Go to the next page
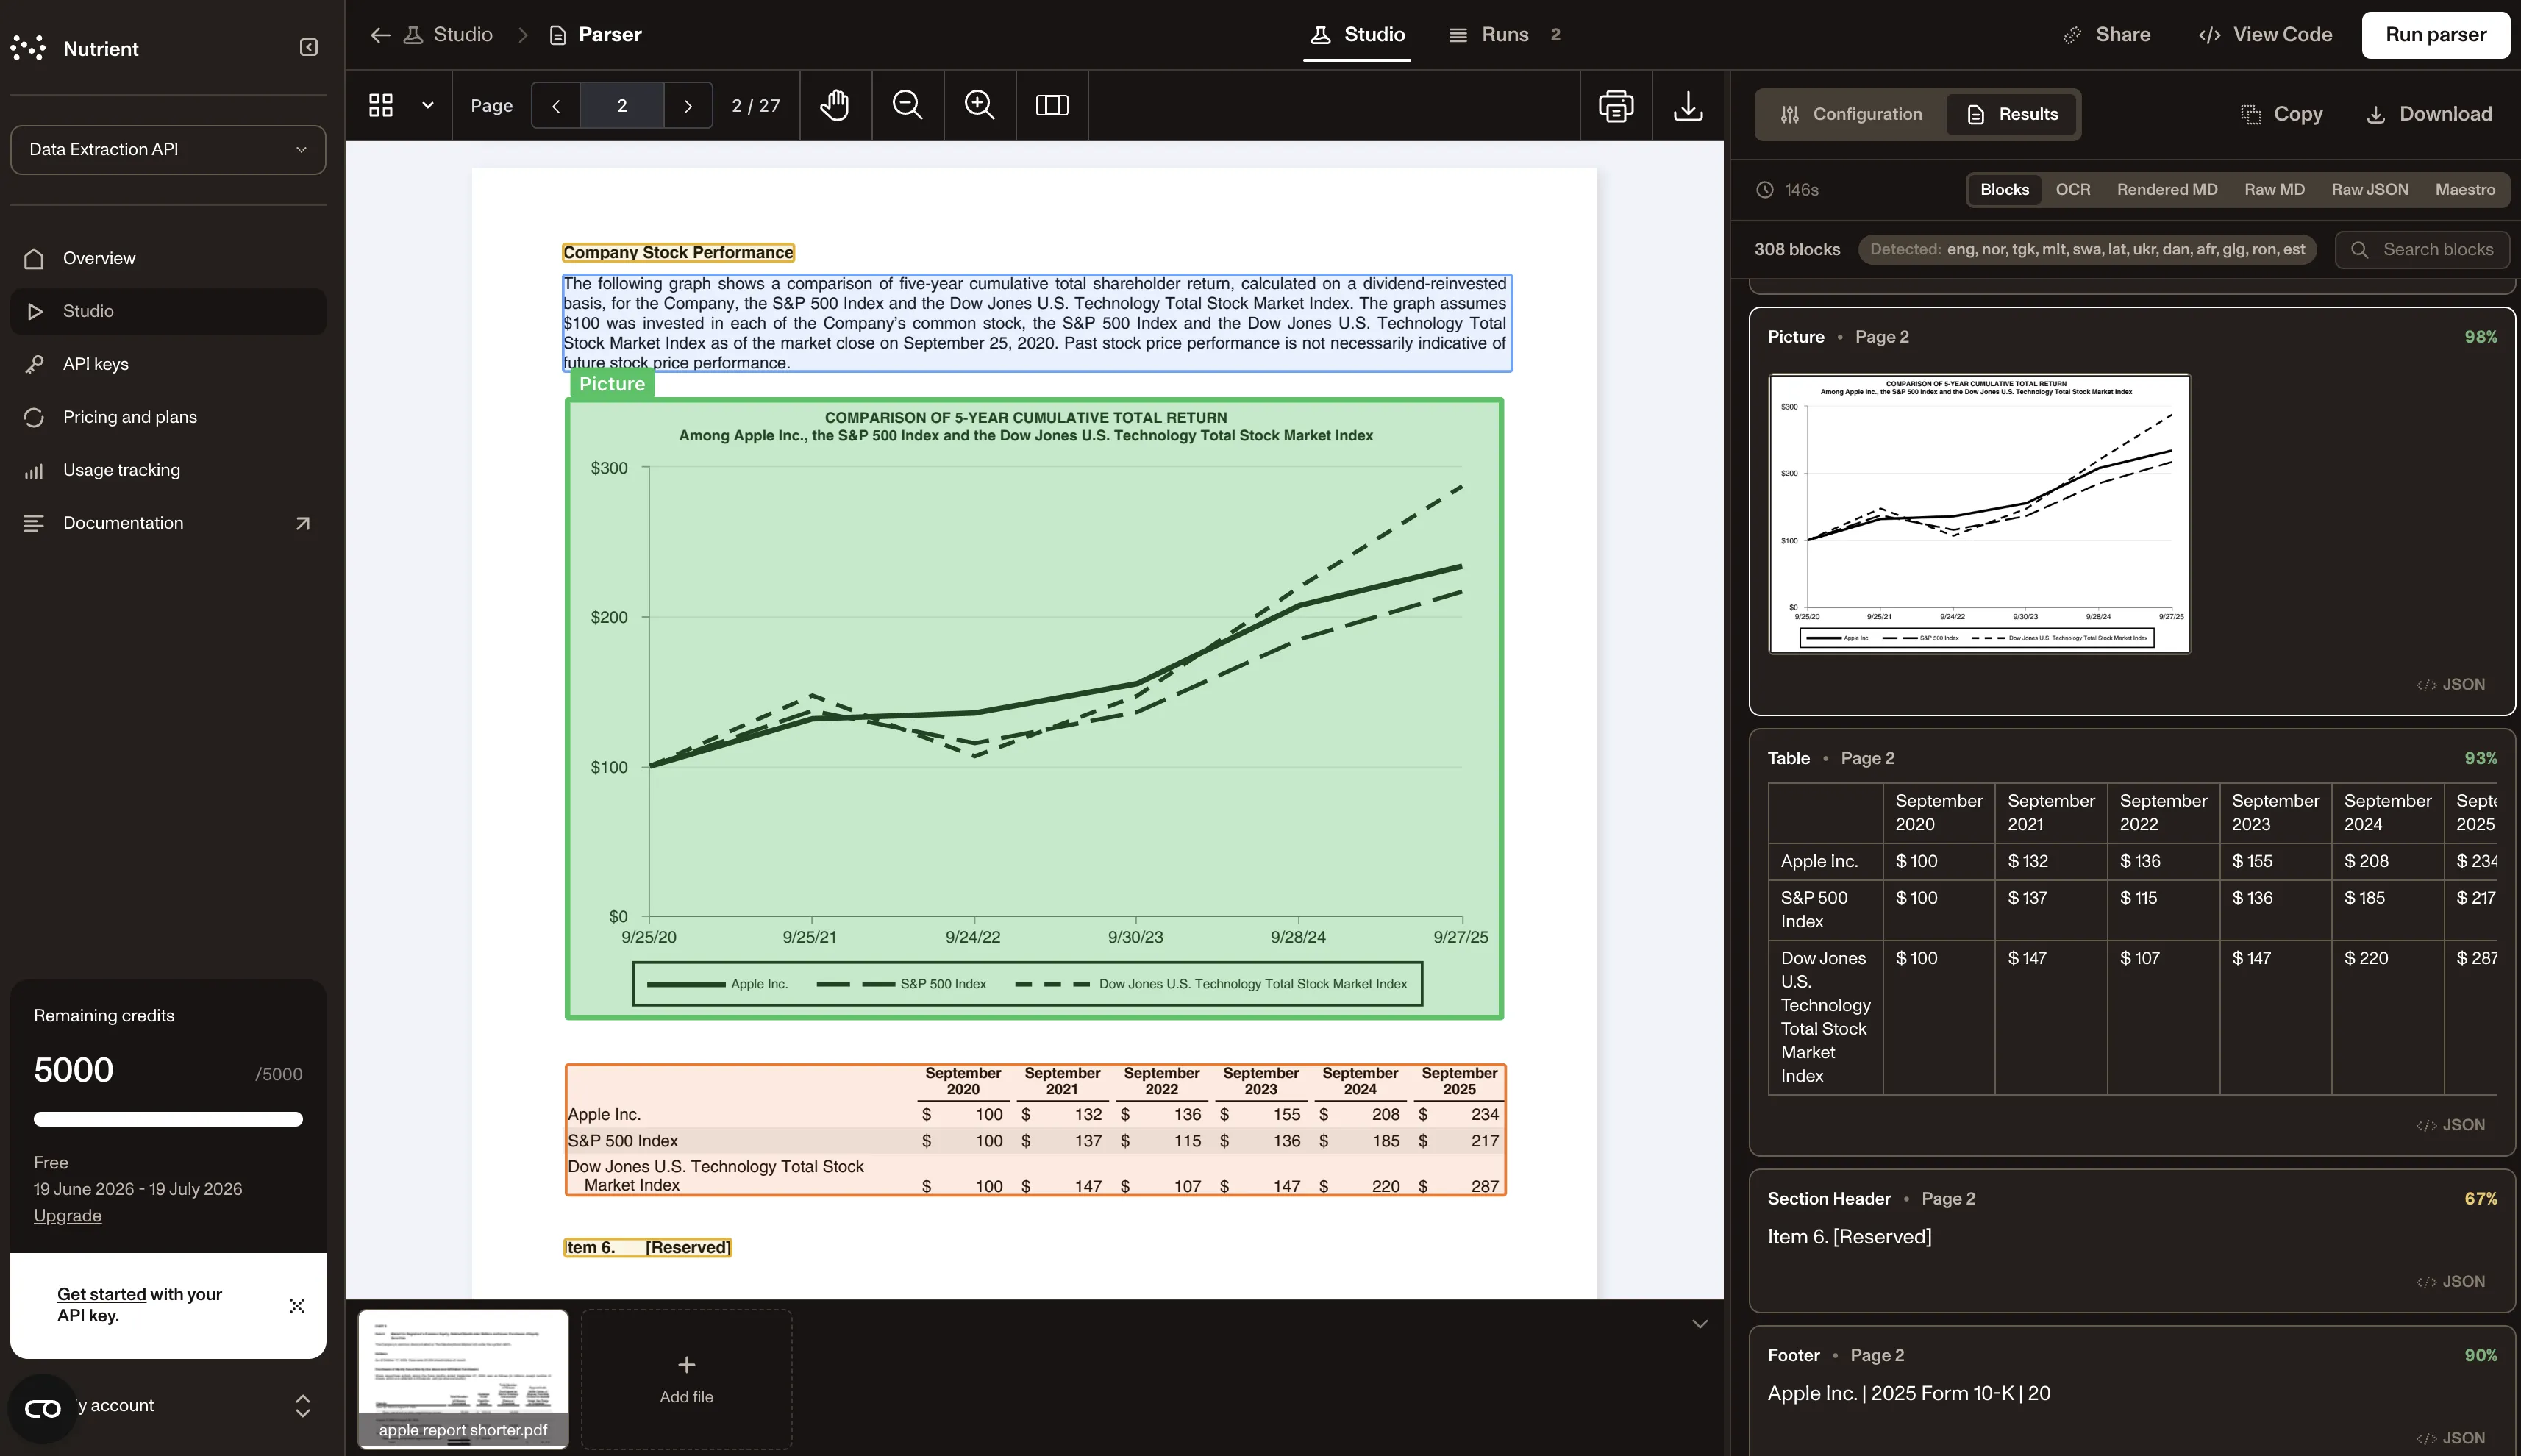Viewport: 2521px width, 1456px height. 688,105
